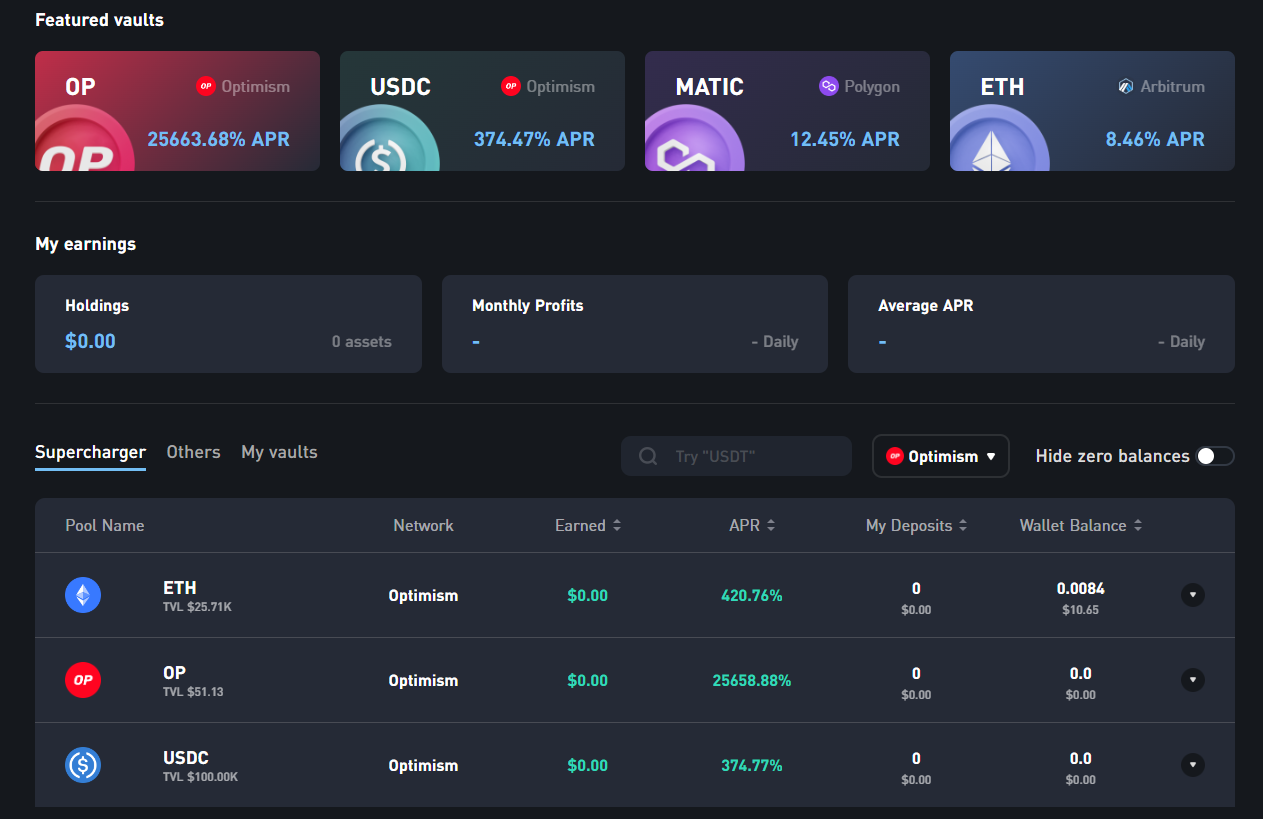Click the USDC pool name in the table

pyautogui.click(x=186, y=758)
